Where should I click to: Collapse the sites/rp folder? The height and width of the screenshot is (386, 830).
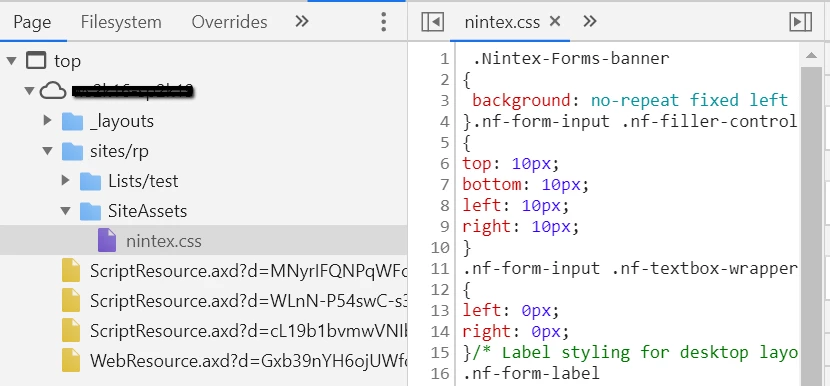coord(48,151)
